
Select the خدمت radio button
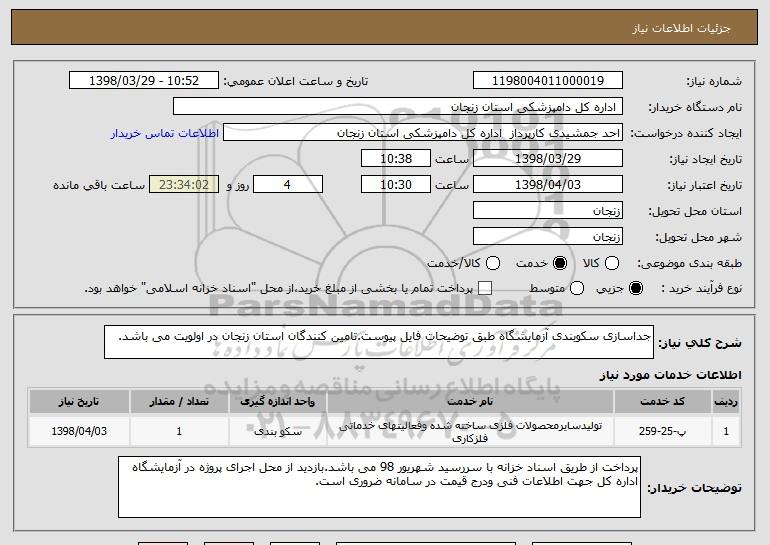(560, 263)
